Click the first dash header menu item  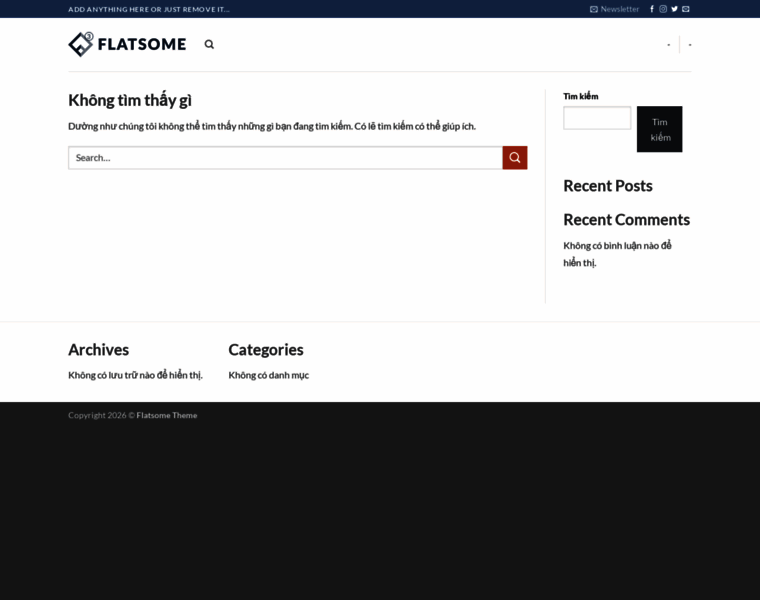point(669,45)
